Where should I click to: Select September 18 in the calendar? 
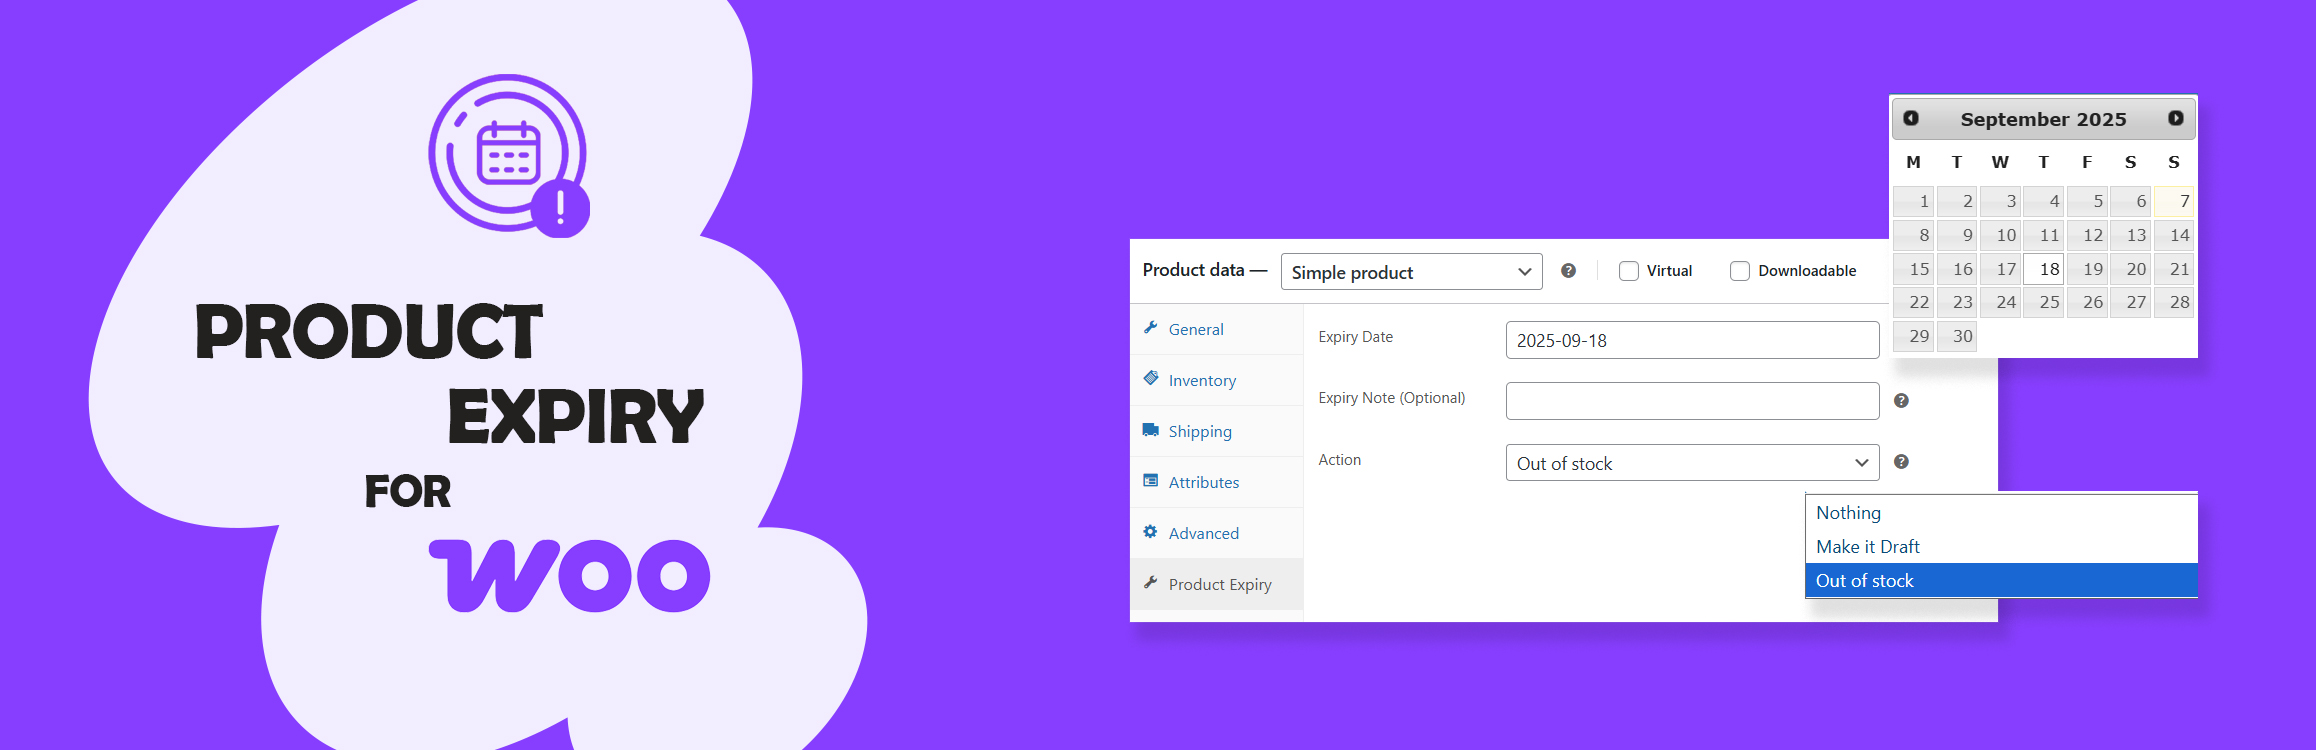click(x=2044, y=269)
